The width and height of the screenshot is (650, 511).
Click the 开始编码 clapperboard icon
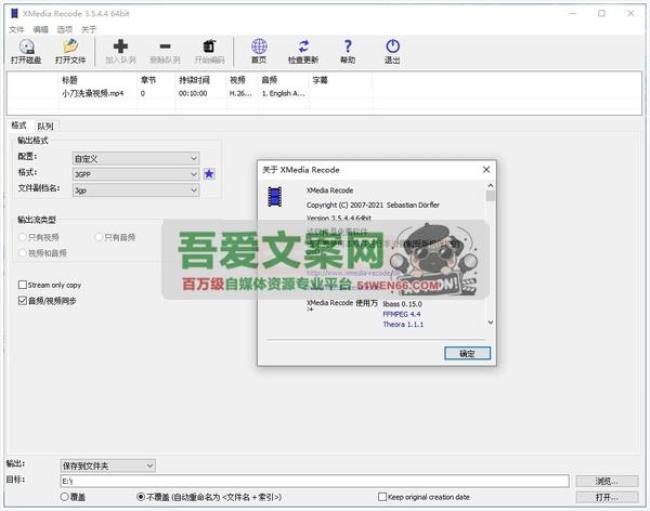(209, 46)
